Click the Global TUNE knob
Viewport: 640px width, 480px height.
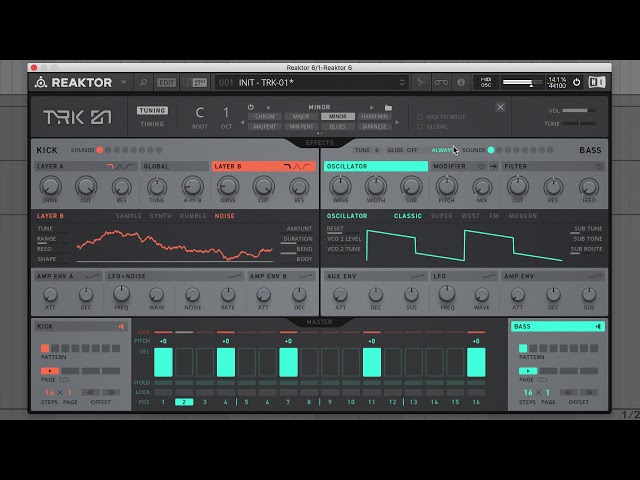tap(157, 187)
